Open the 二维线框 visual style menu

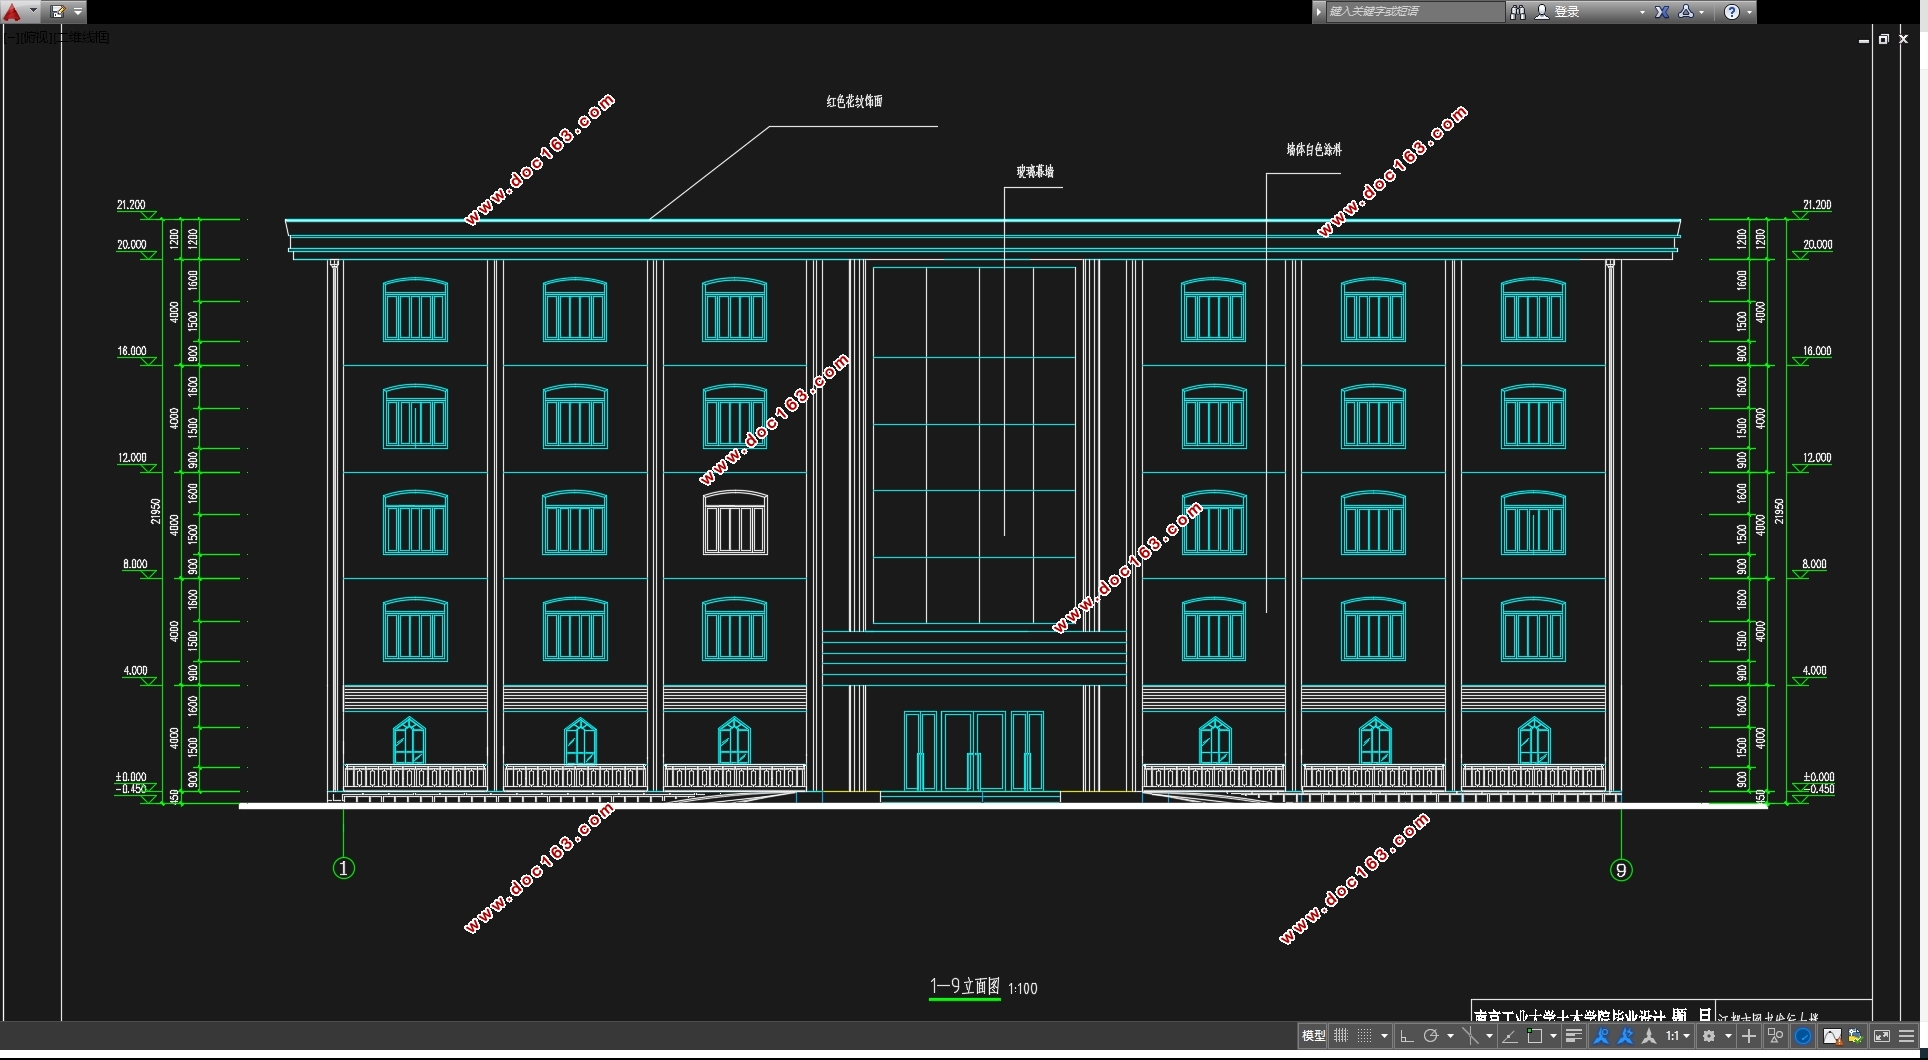[x=82, y=38]
